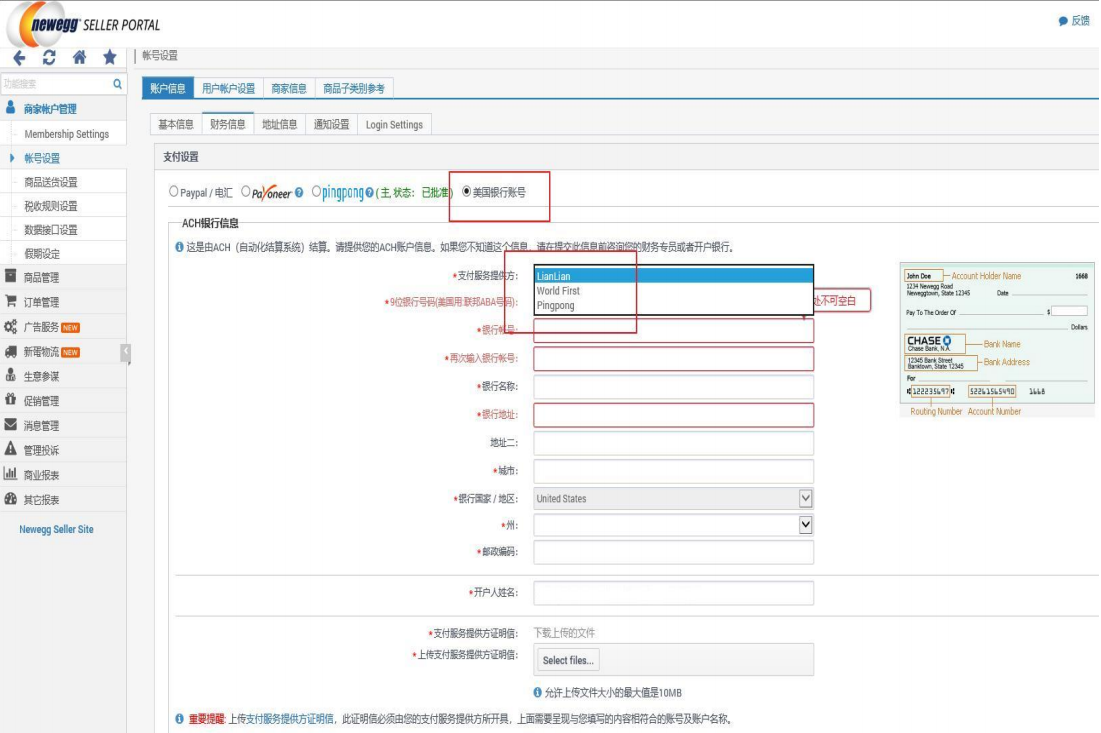Switch to the 账户信息 tab

tap(168, 88)
